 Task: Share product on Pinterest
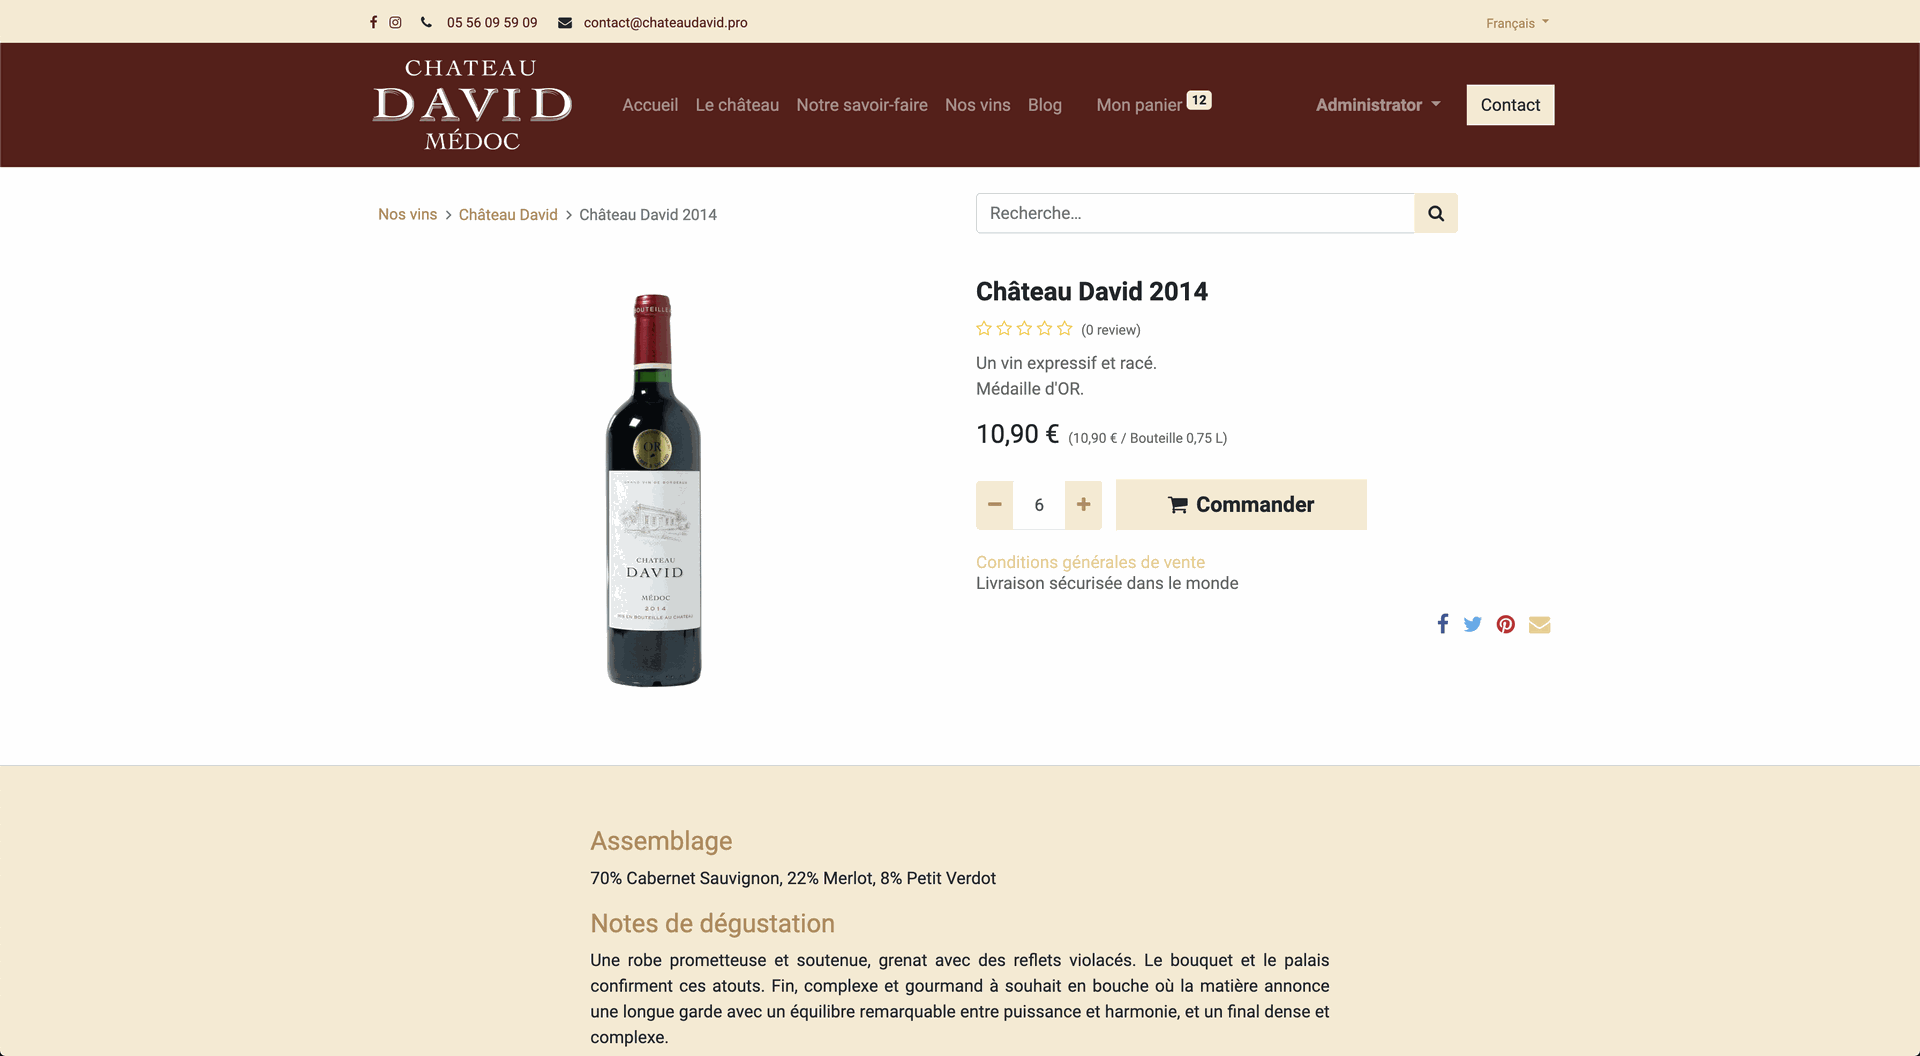[x=1506, y=624]
